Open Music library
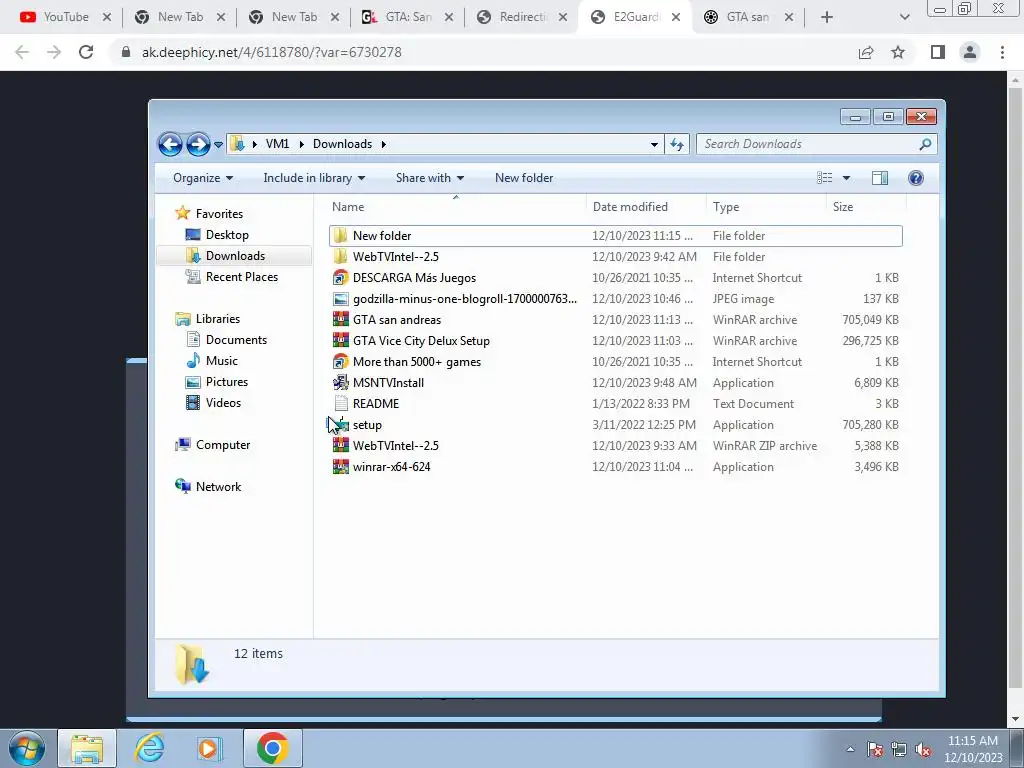Image resolution: width=1024 pixels, height=768 pixels. (x=221, y=360)
